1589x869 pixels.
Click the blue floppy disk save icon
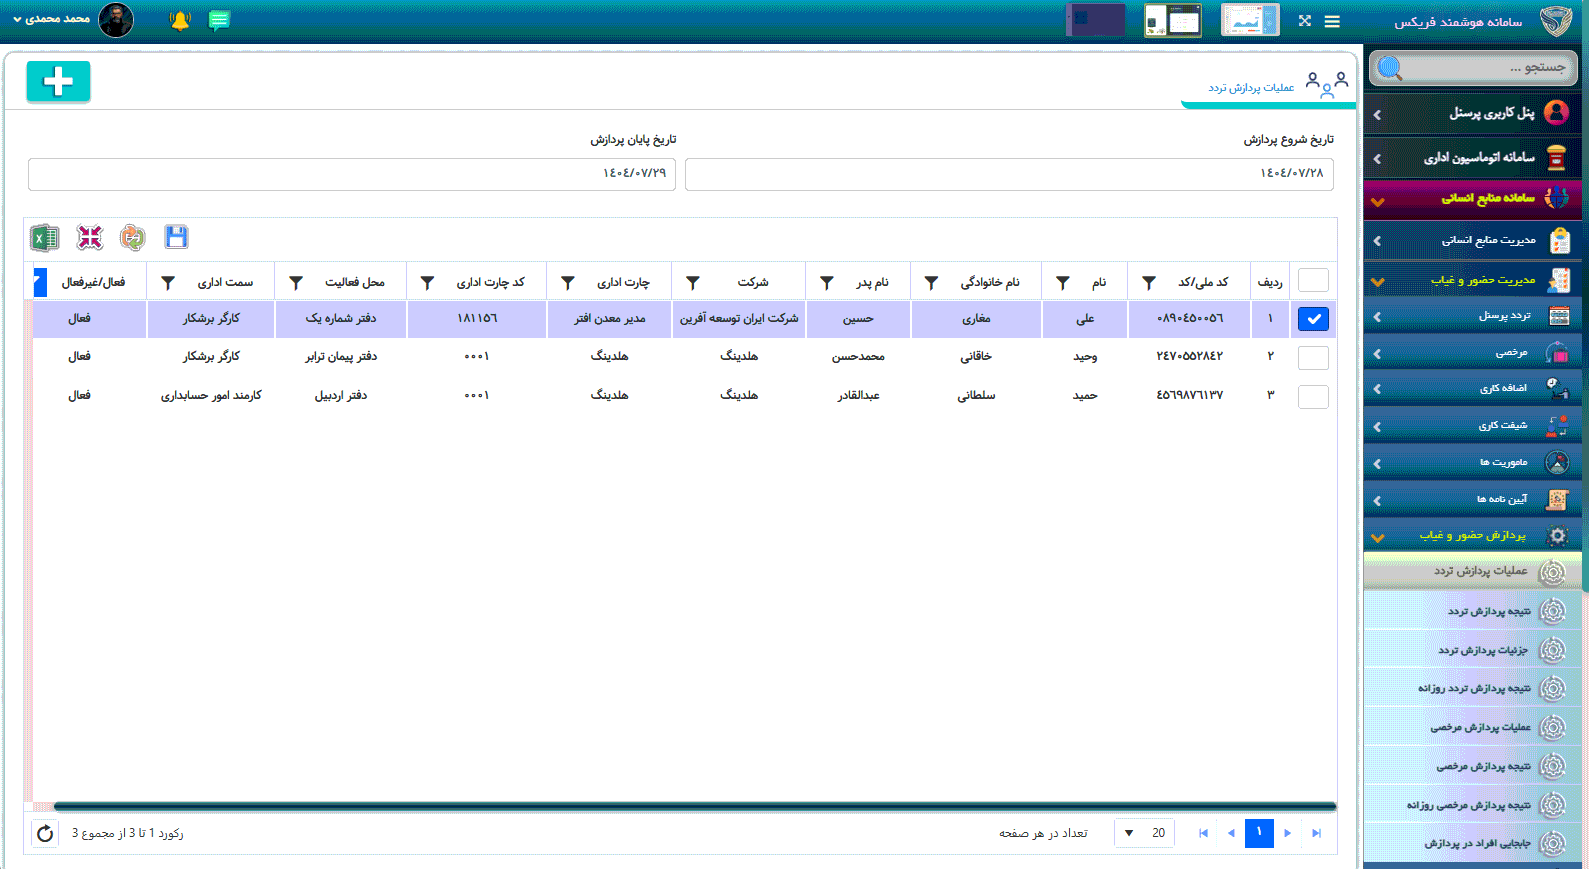point(176,237)
